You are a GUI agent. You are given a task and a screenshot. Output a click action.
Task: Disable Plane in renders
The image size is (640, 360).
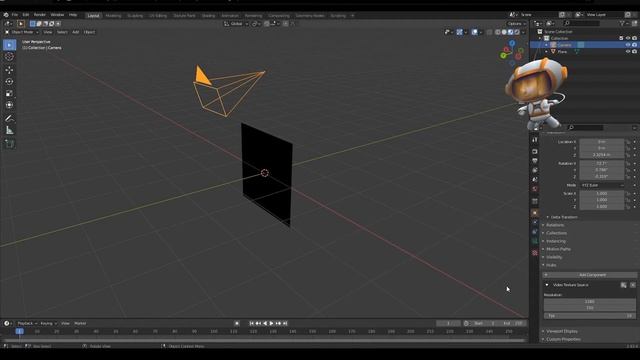634,52
